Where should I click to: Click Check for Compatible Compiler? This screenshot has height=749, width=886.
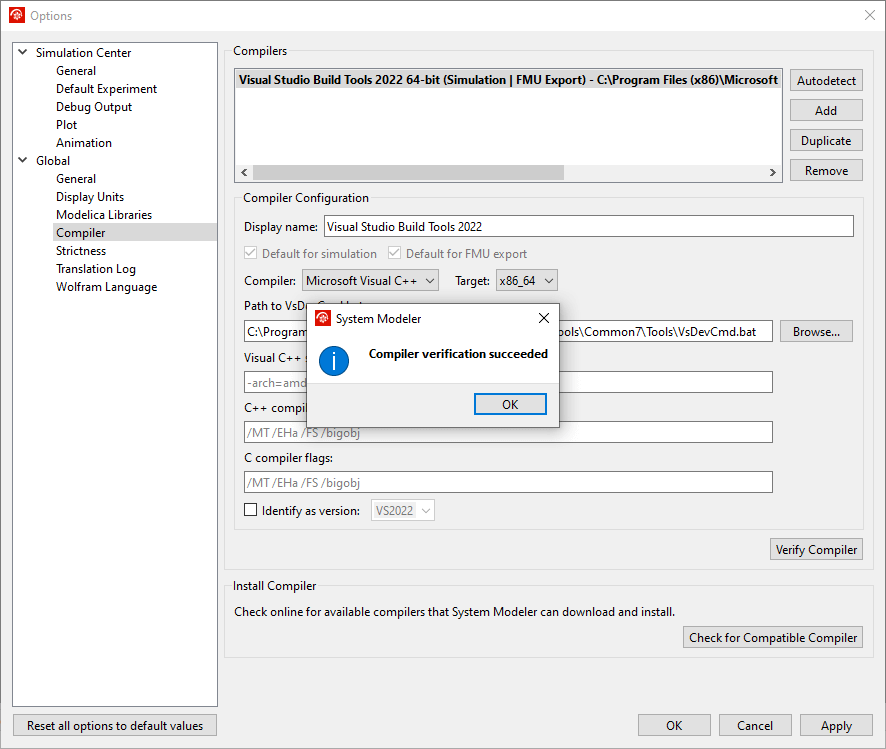click(x=772, y=637)
